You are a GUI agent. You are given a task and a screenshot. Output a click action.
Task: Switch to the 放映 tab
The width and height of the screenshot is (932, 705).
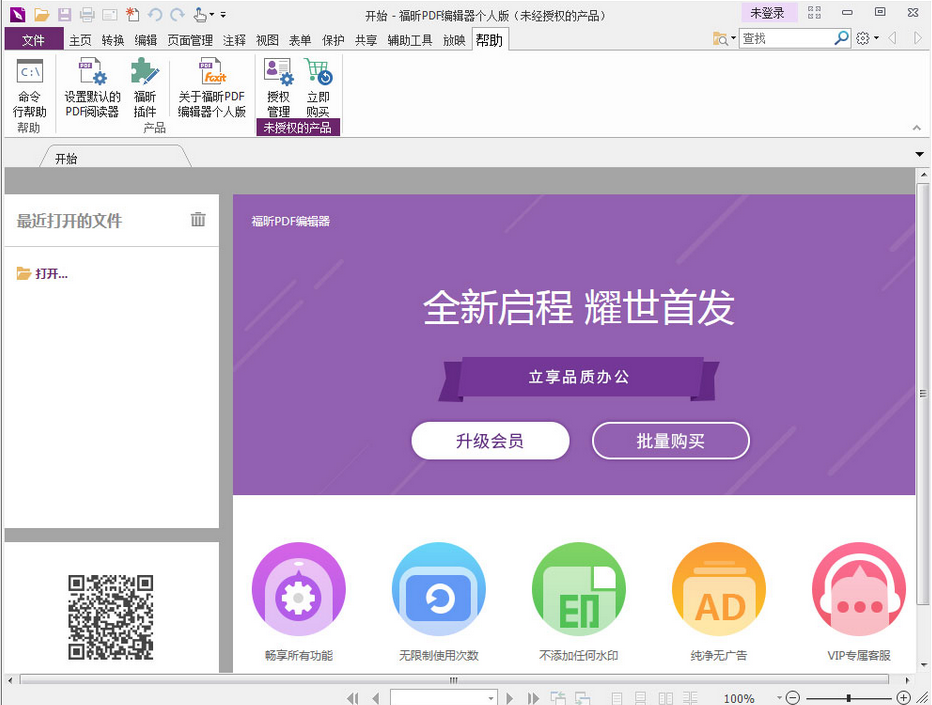click(x=454, y=40)
